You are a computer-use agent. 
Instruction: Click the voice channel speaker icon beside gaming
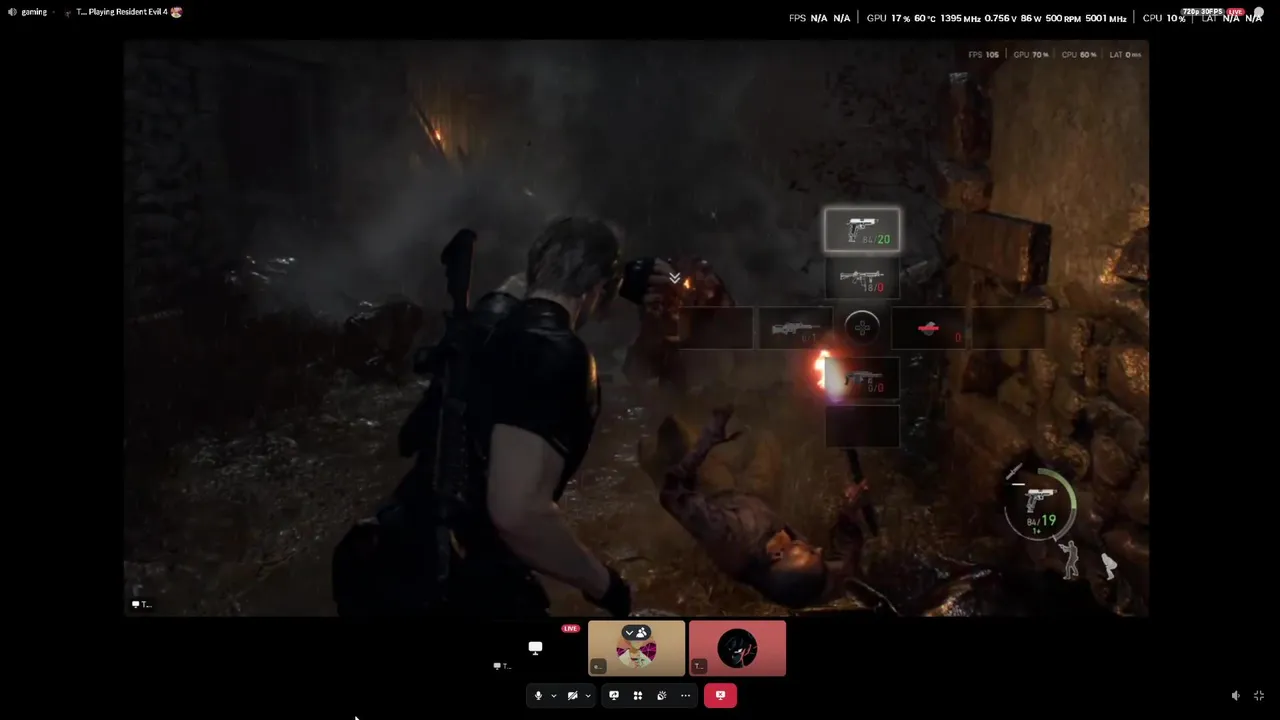click(12, 12)
